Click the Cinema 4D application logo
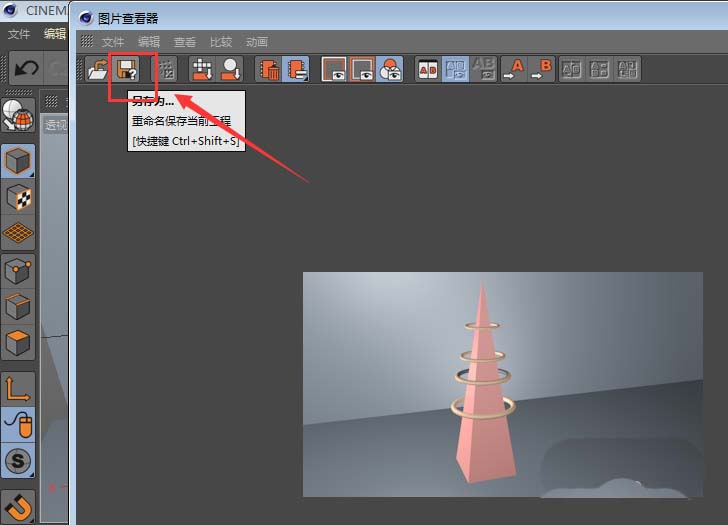Screen dimensions: 728x525 [10, 10]
